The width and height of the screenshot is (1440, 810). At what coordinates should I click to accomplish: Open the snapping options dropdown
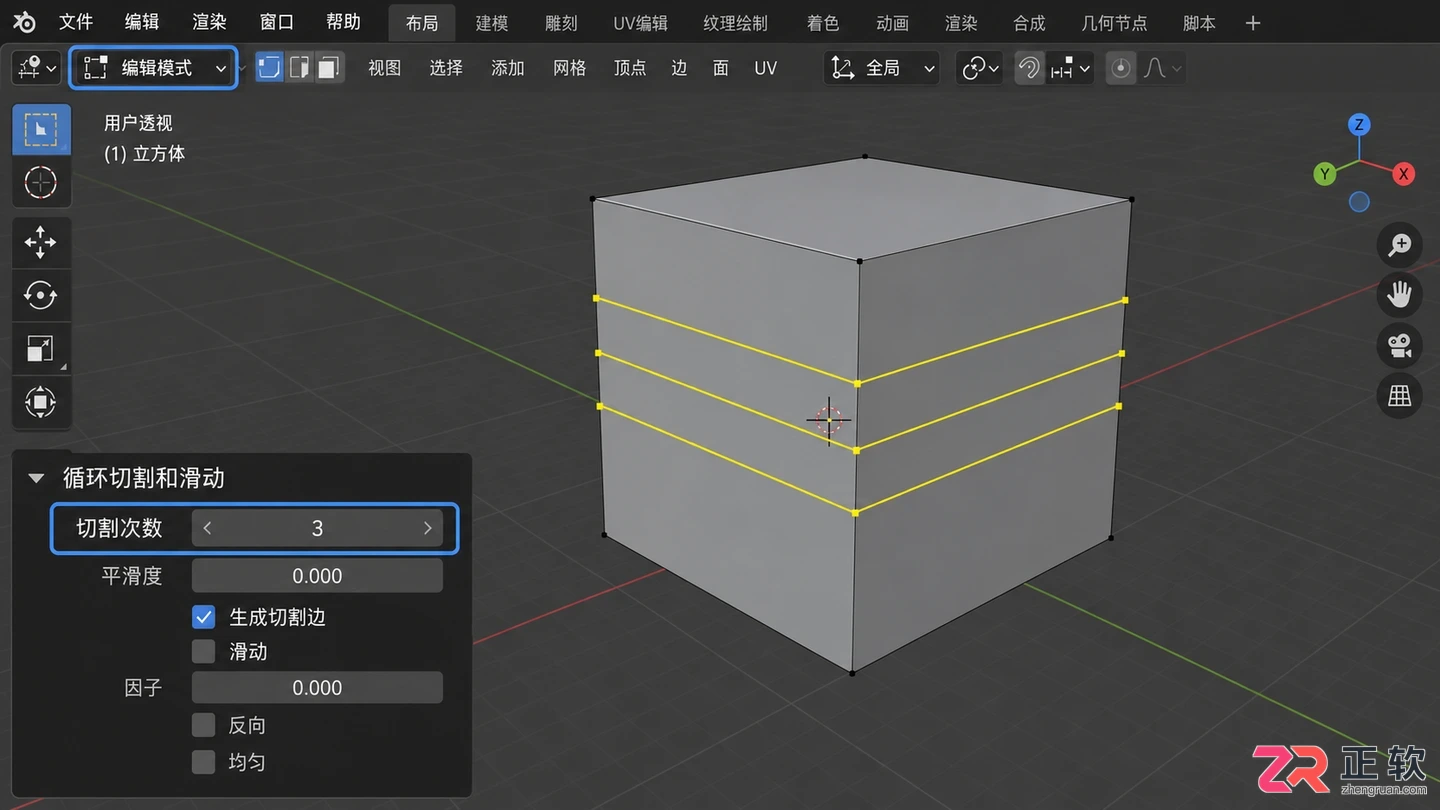(1069, 68)
